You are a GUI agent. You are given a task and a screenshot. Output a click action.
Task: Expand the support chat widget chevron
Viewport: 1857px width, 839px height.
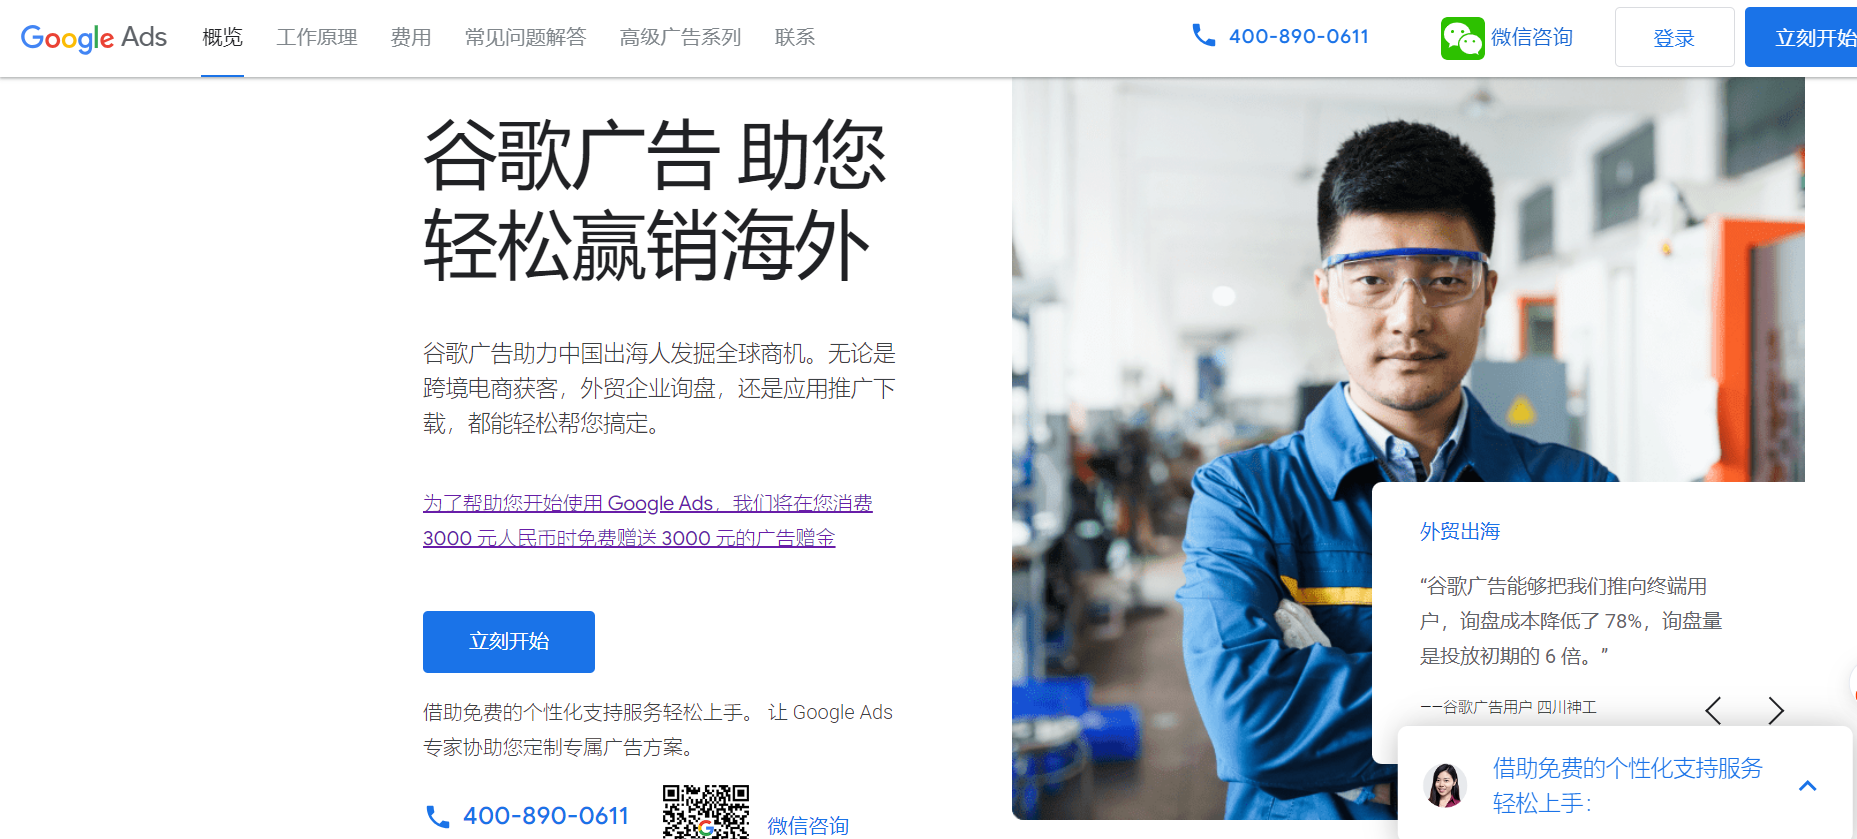click(x=1807, y=786)
